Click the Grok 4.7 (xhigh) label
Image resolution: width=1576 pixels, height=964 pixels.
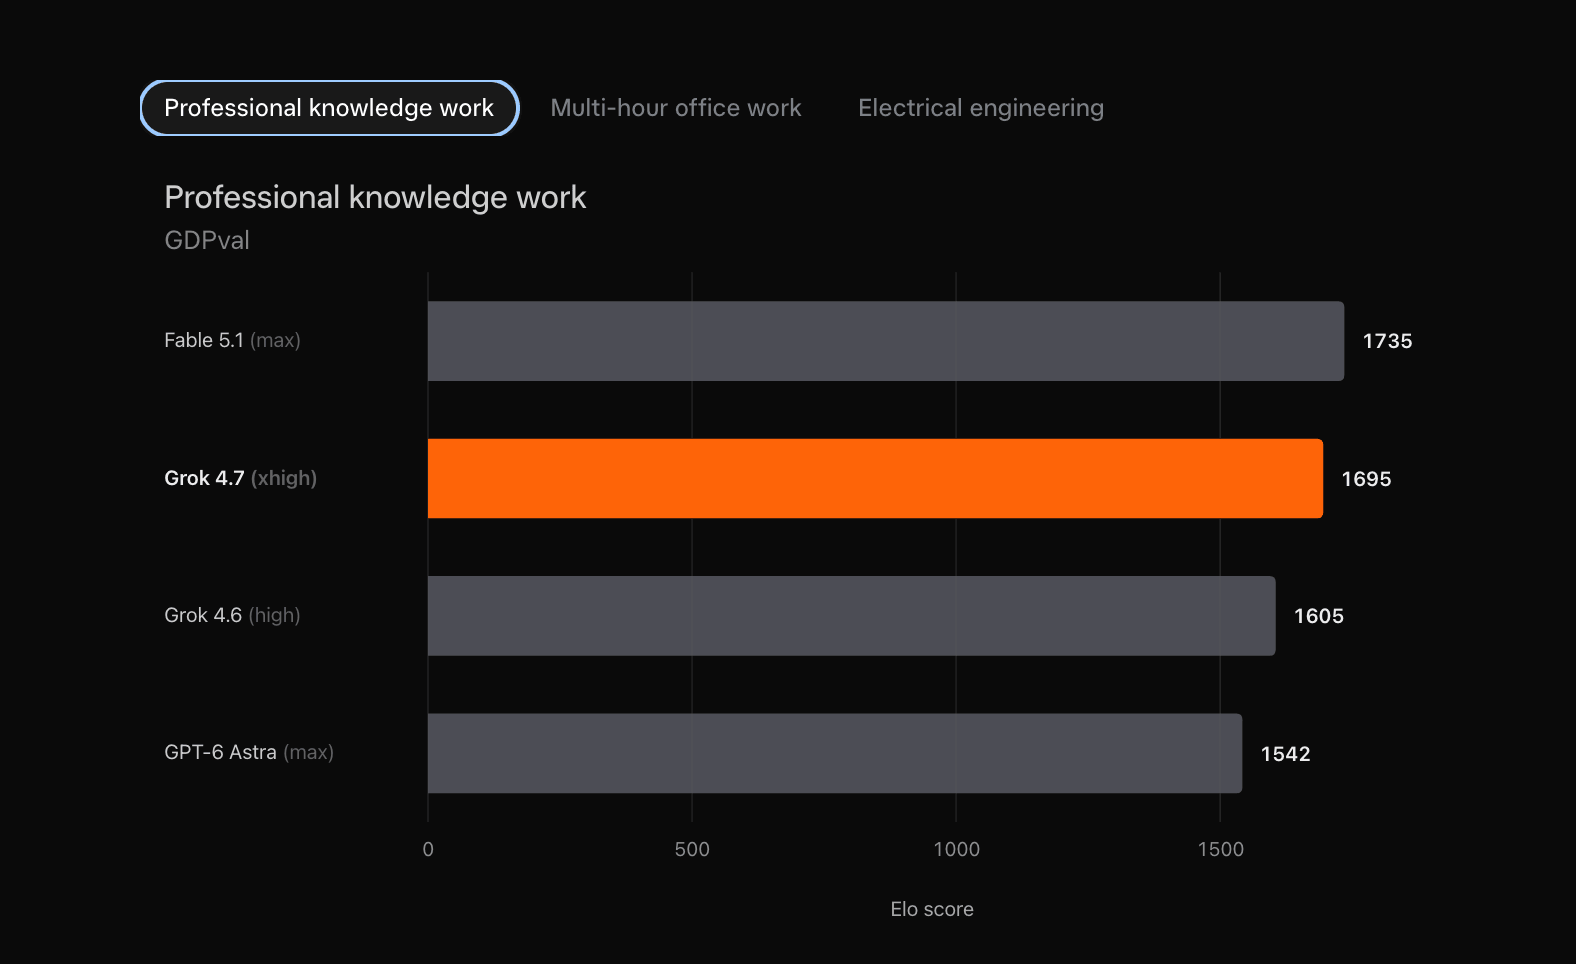point(240,478)
